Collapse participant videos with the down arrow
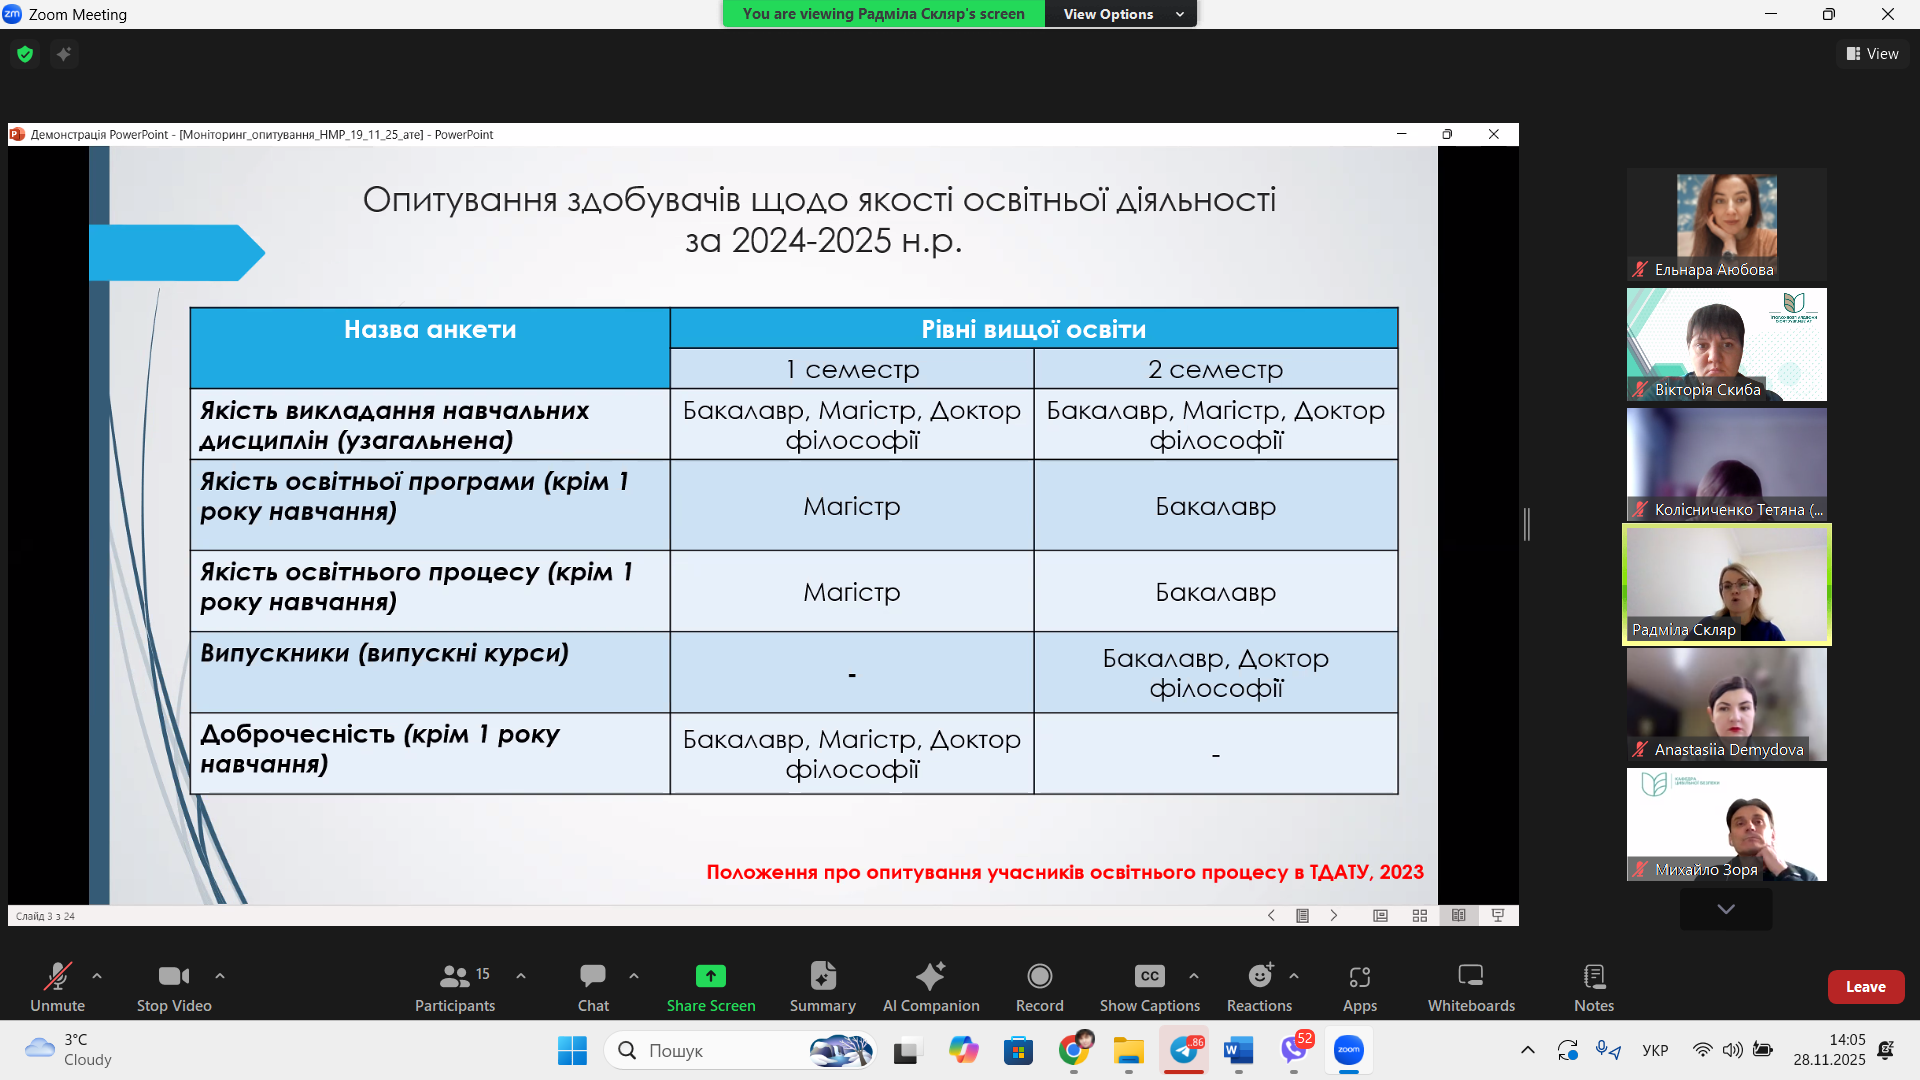 point(1724,909)
